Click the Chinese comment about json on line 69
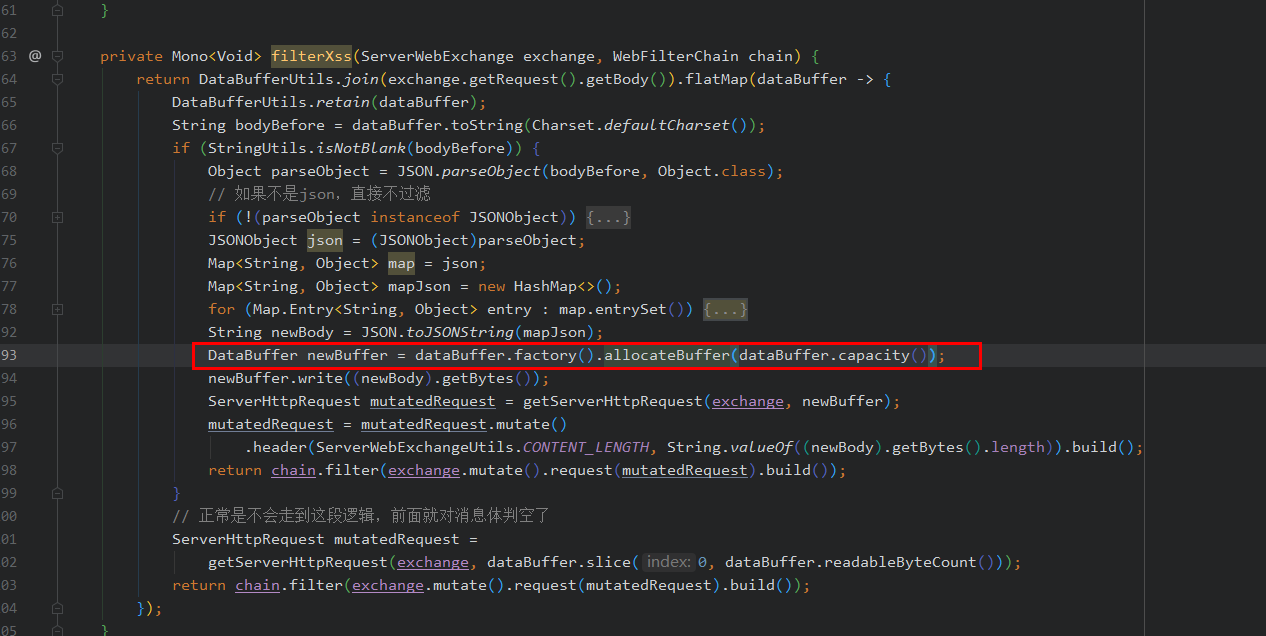 pos(319,194)
